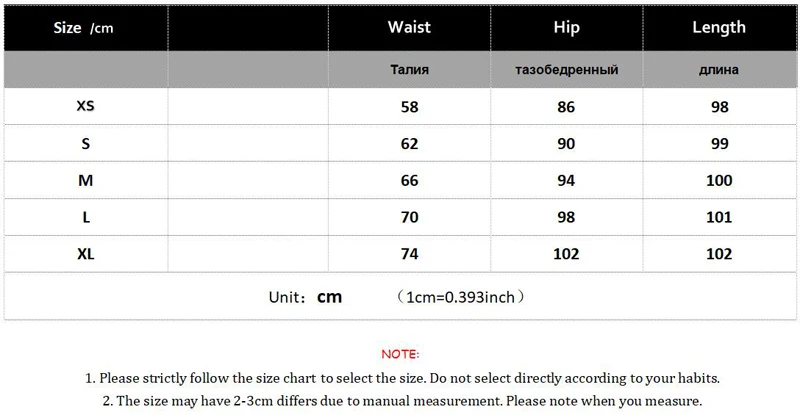Click the длина subheader cell

pyautogui.click(x=718, y=69)
